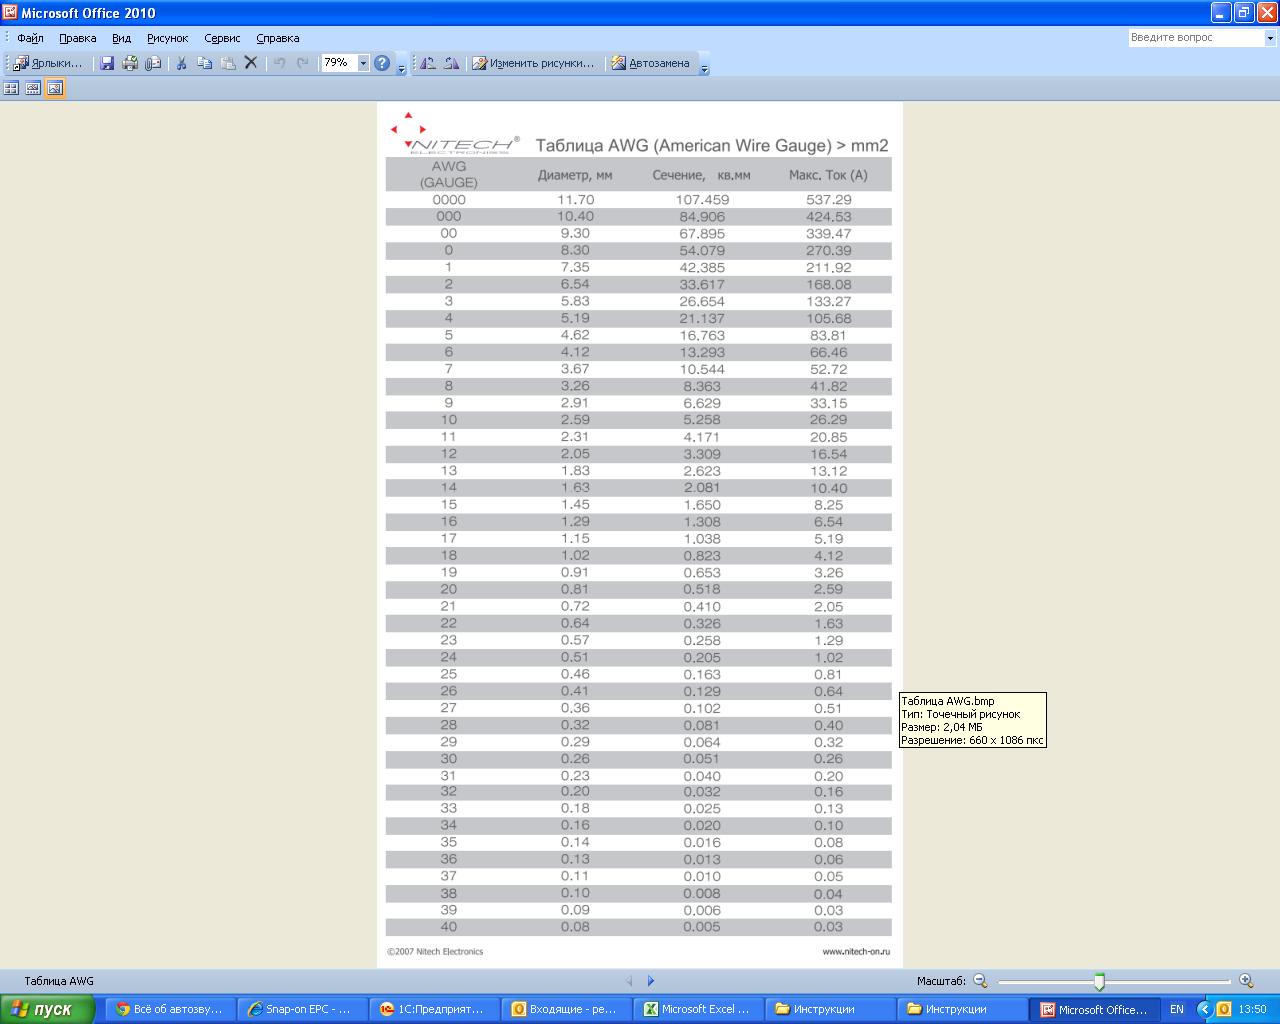This screenshot has width=1280, height=1024.
Task: Switch to Thumbnail view
Action: (x=11, y=88)
